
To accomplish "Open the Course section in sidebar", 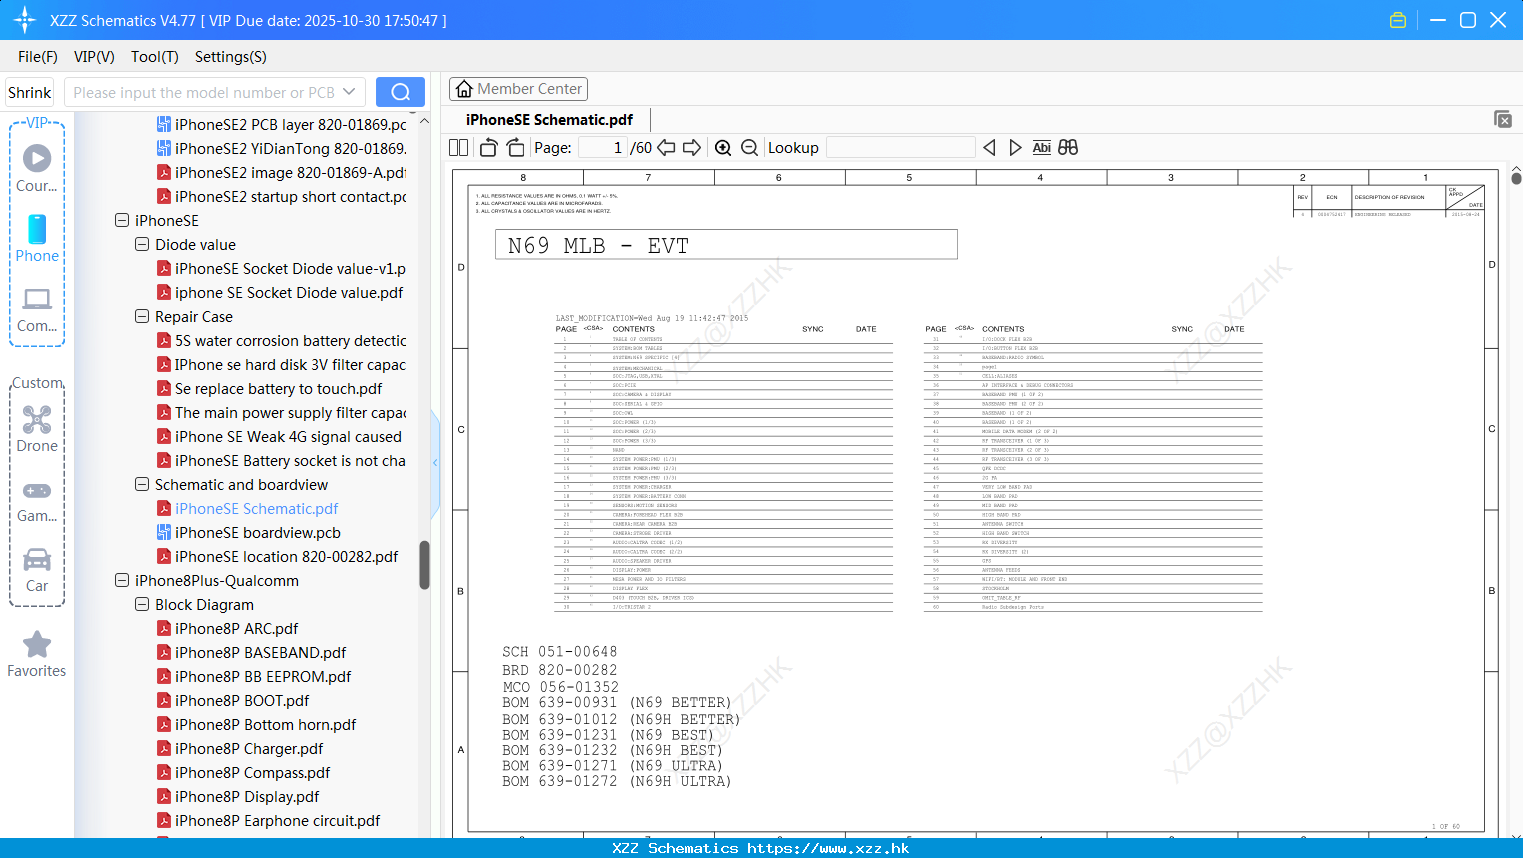I will pyautogui.click(x=37, y=168).
